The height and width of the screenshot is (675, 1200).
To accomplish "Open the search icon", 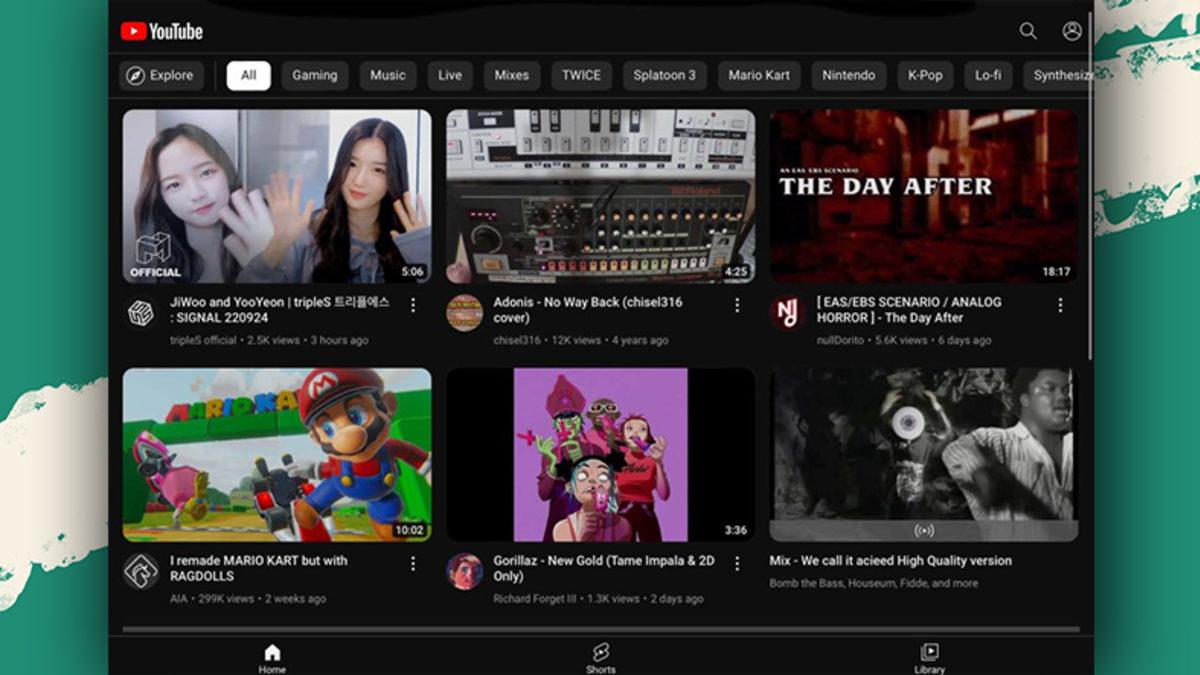I will click(1027, 32).
